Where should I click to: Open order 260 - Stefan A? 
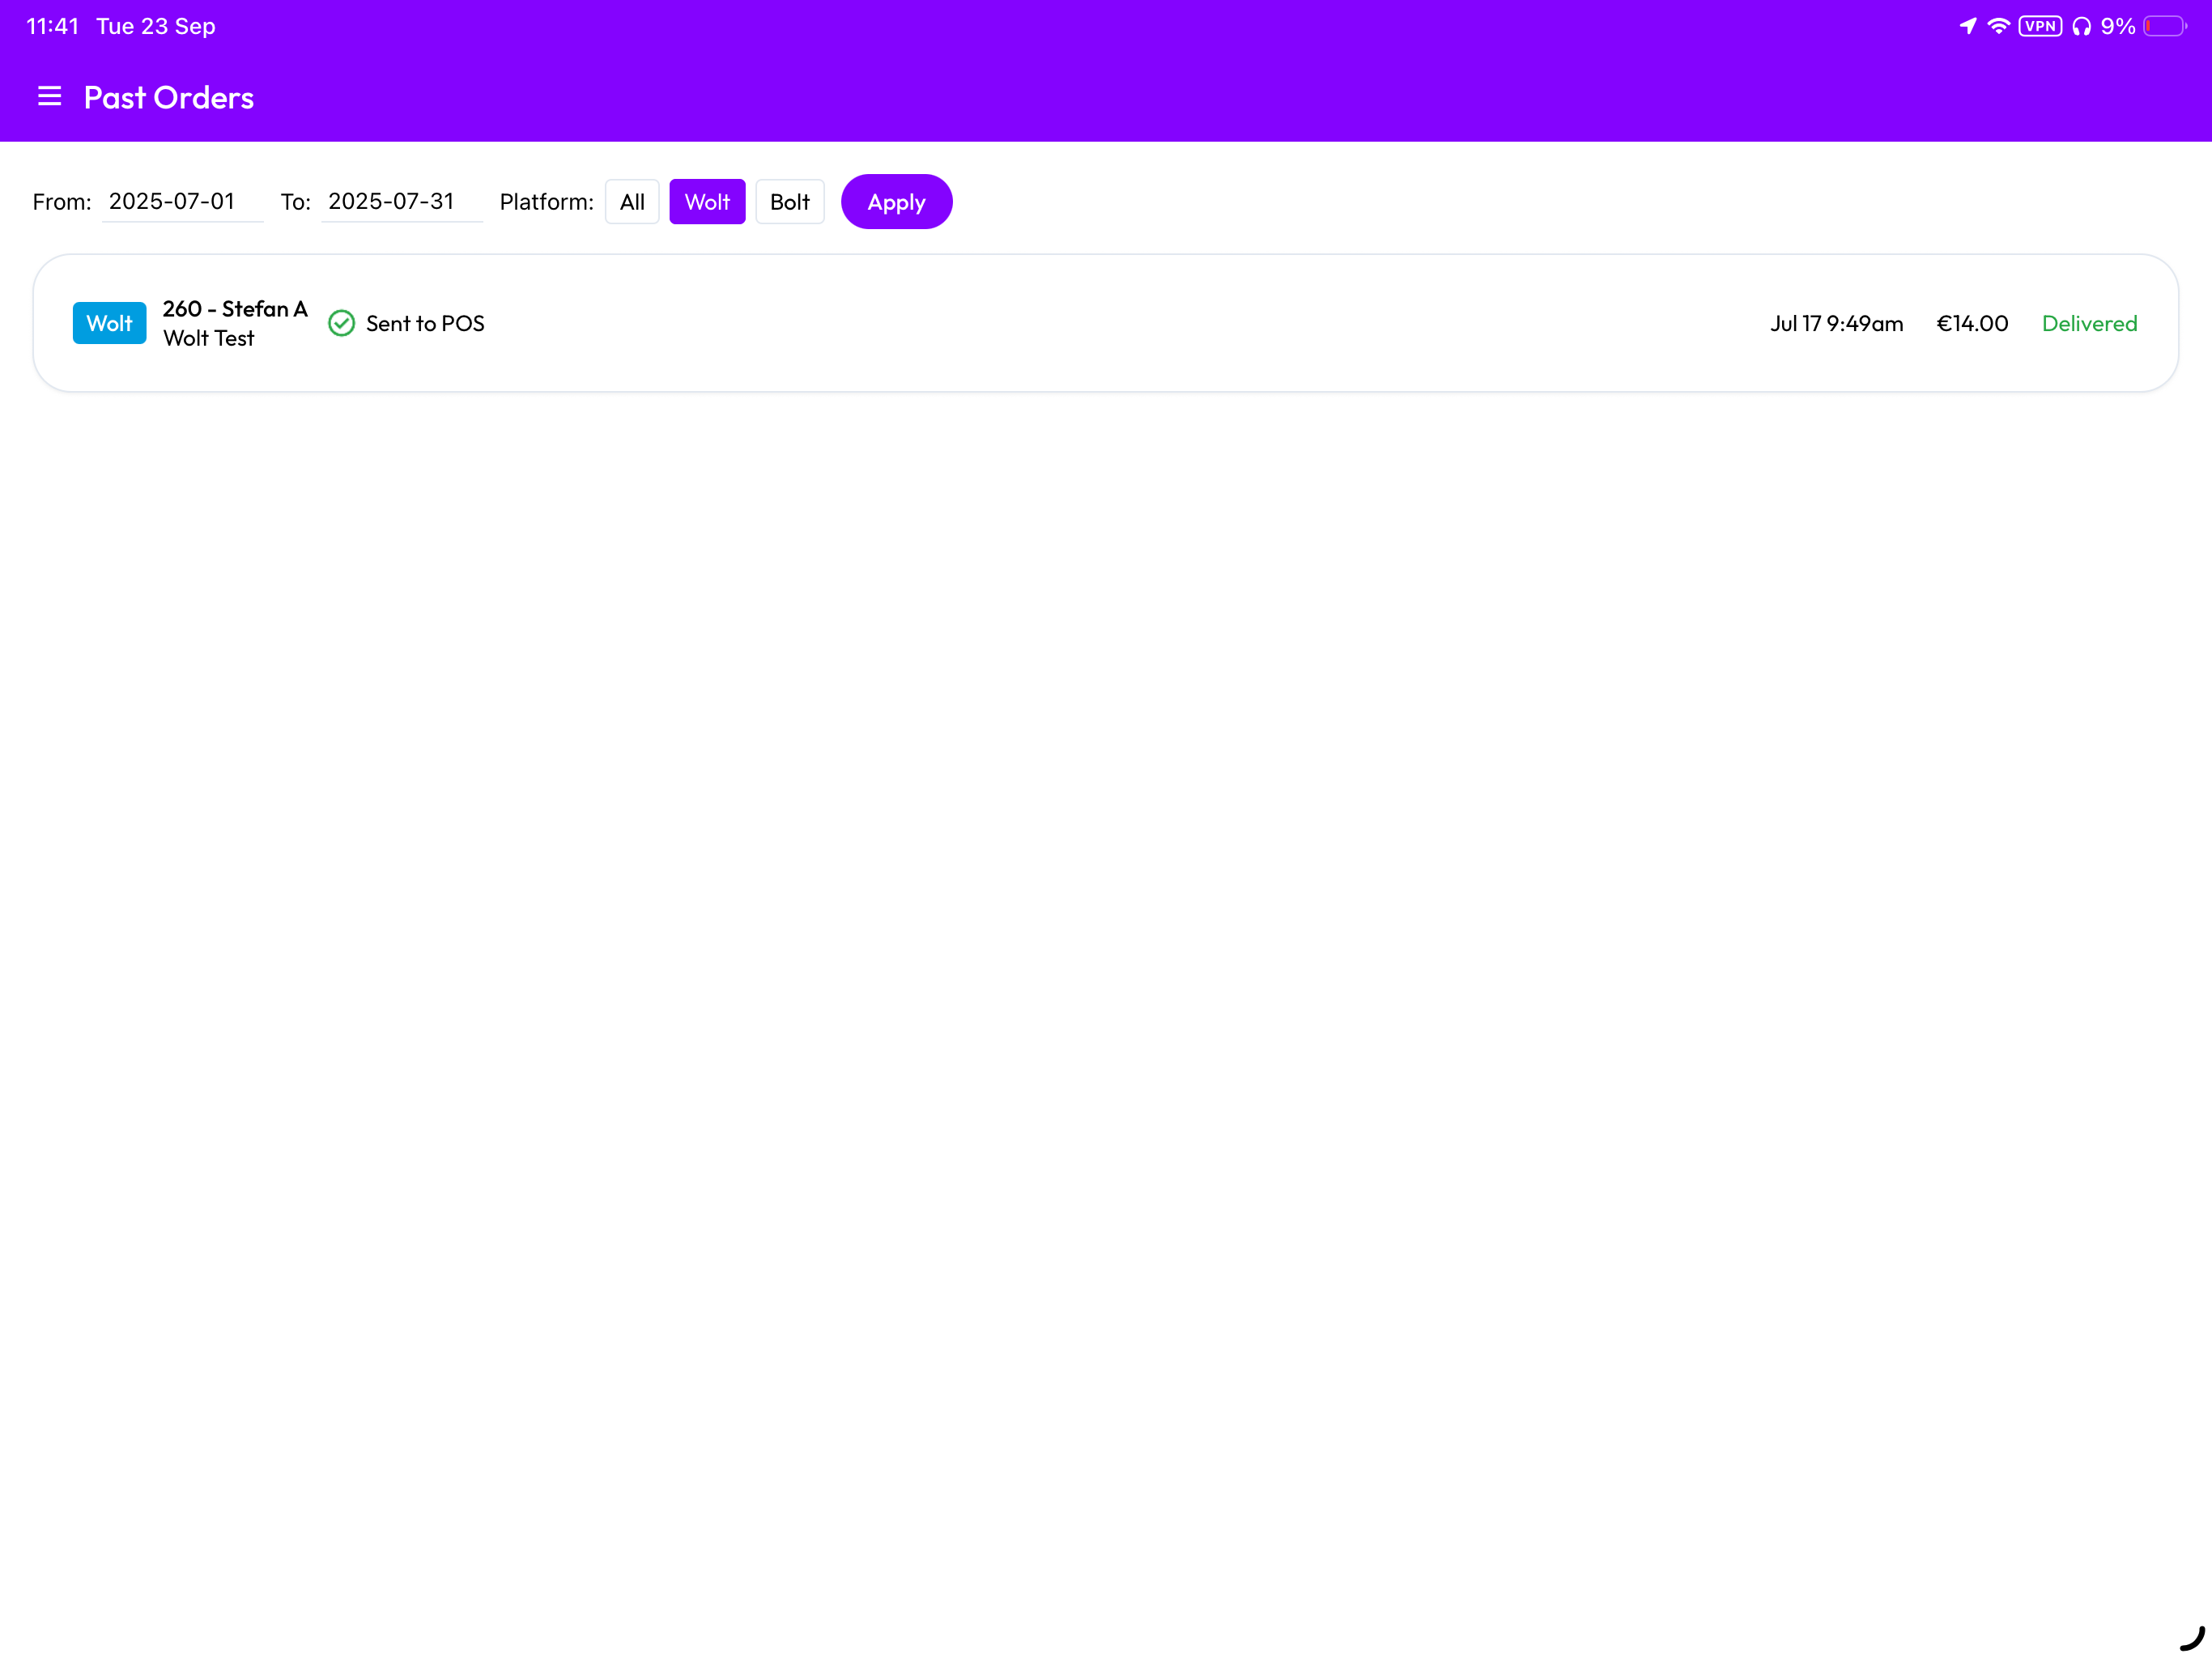[x=1106, y=323]
